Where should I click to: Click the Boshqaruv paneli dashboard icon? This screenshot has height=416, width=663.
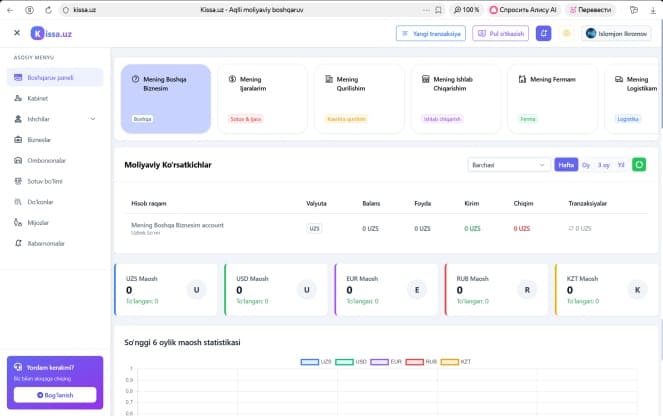point(18,77)
